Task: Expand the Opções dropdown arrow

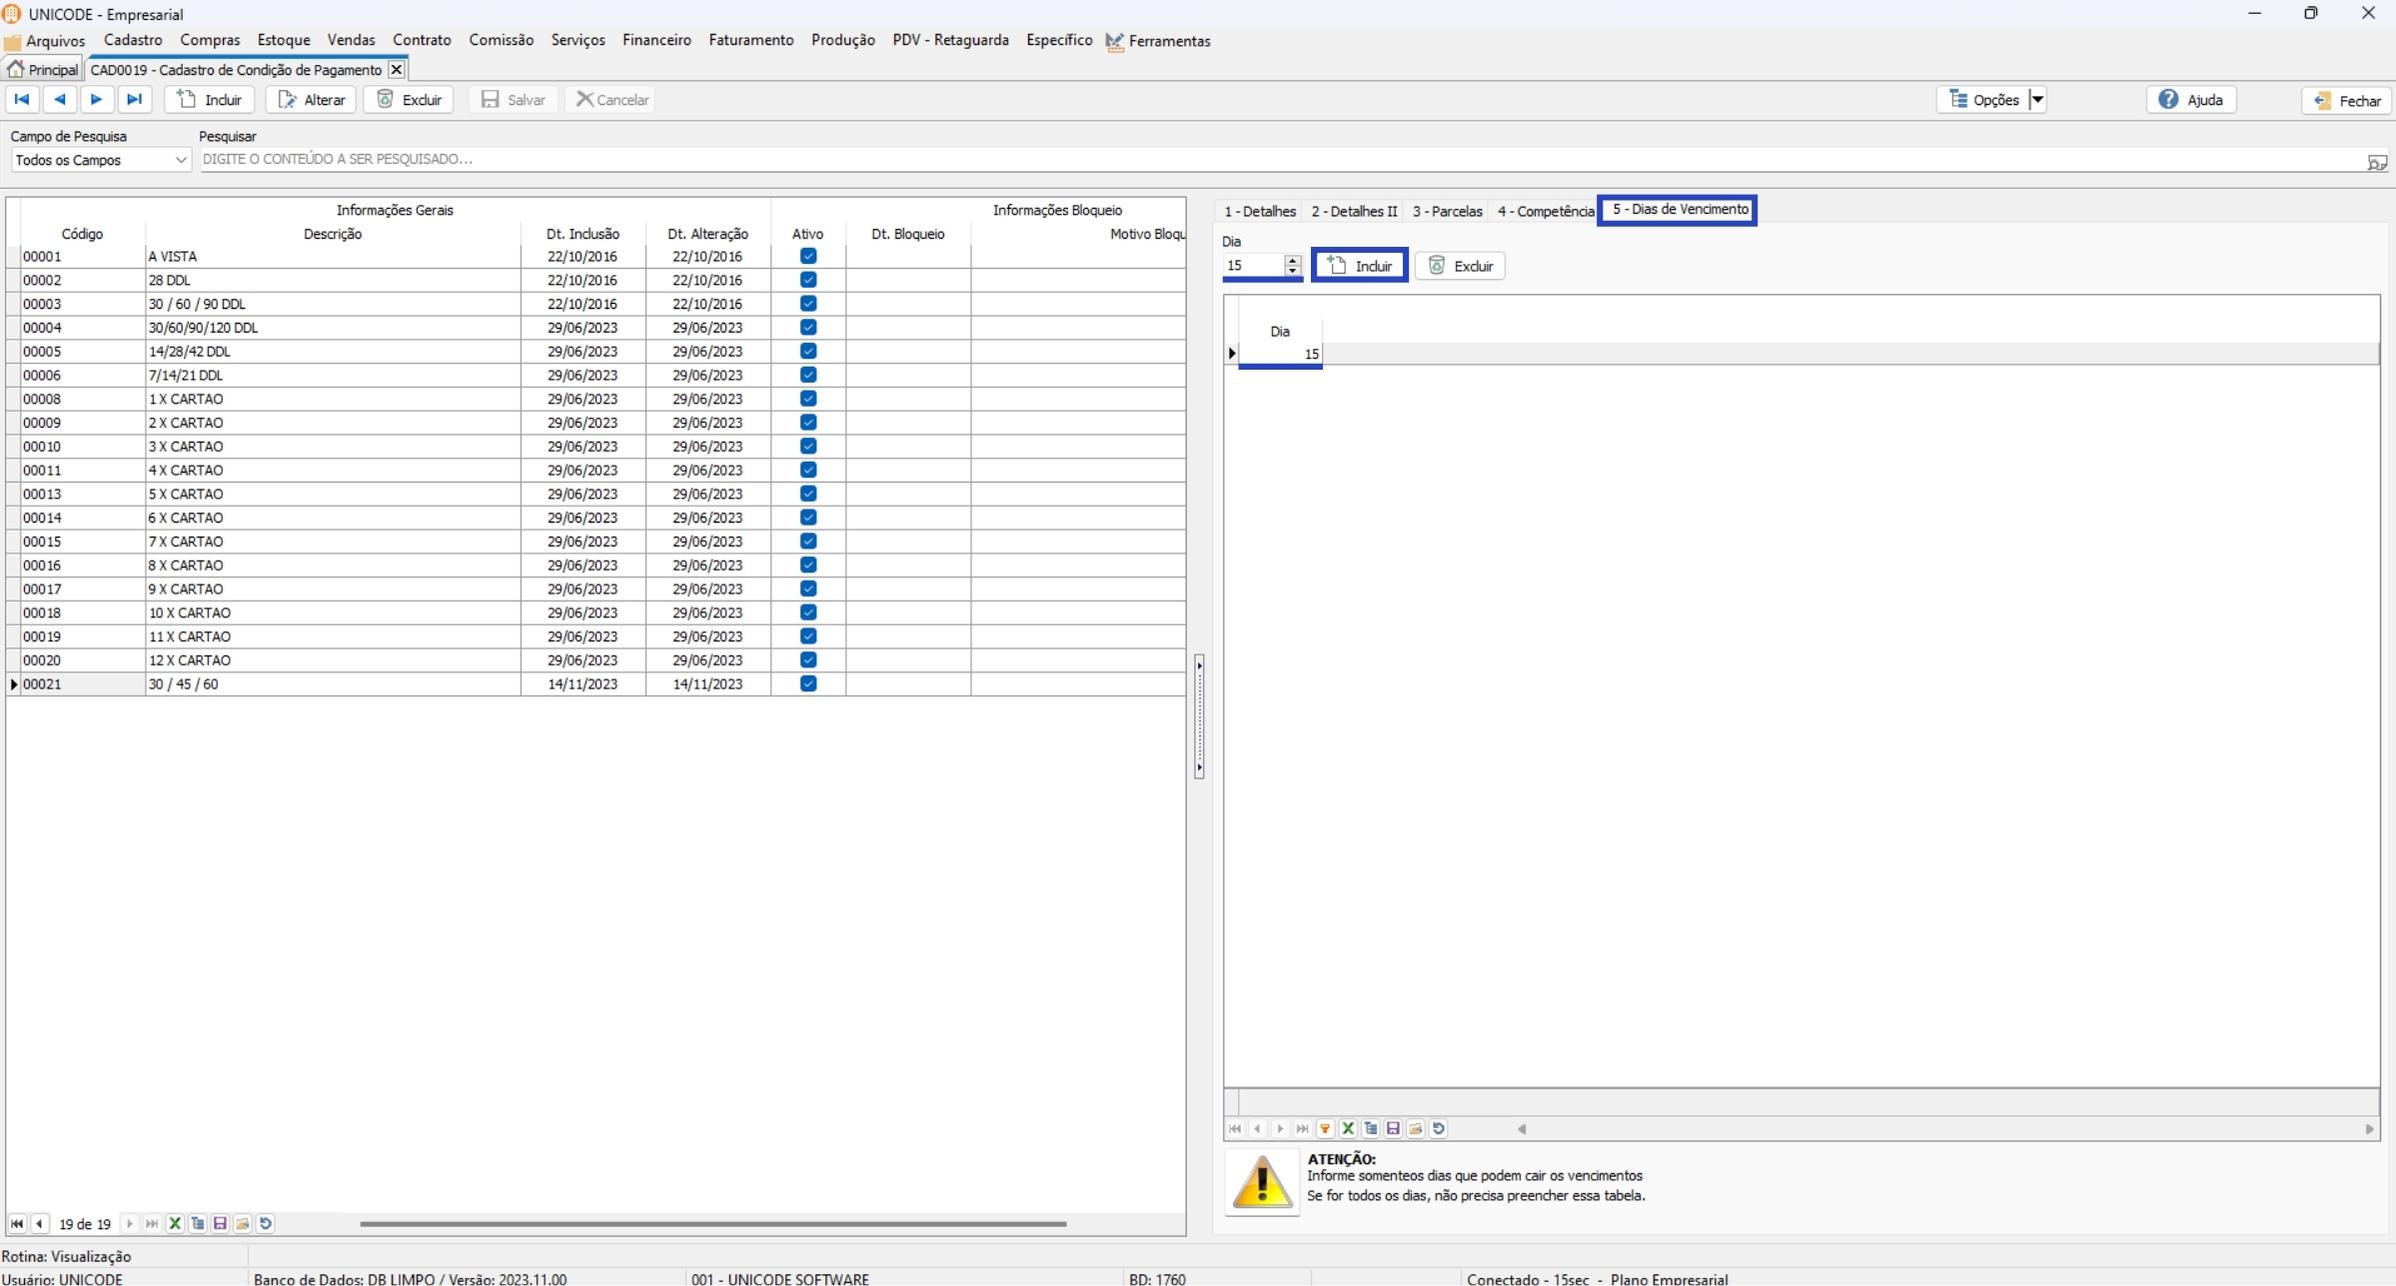Action: pos(2037,99)
